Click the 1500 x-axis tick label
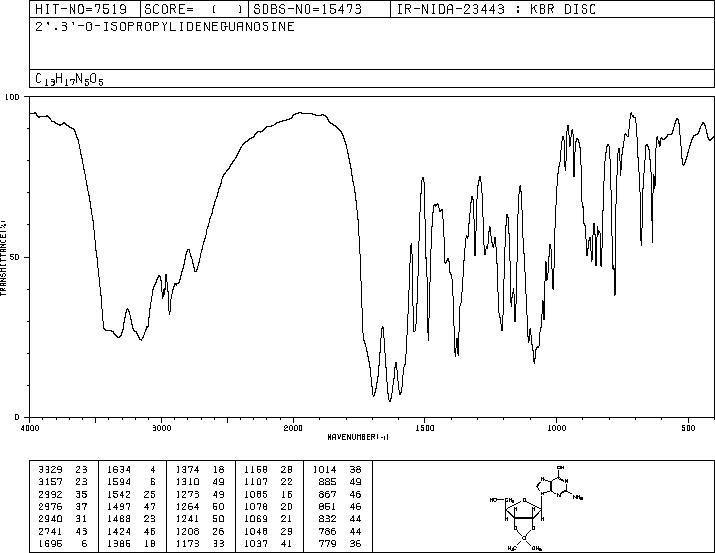 (425, 428)
